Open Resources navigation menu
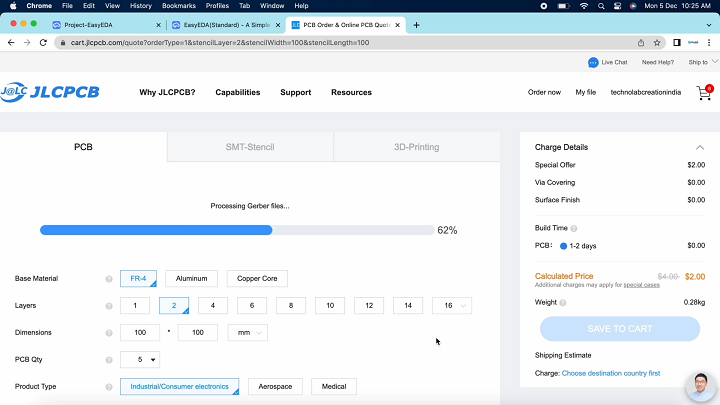This screenshot has width=720, height=405. click(x=351, y=92)
